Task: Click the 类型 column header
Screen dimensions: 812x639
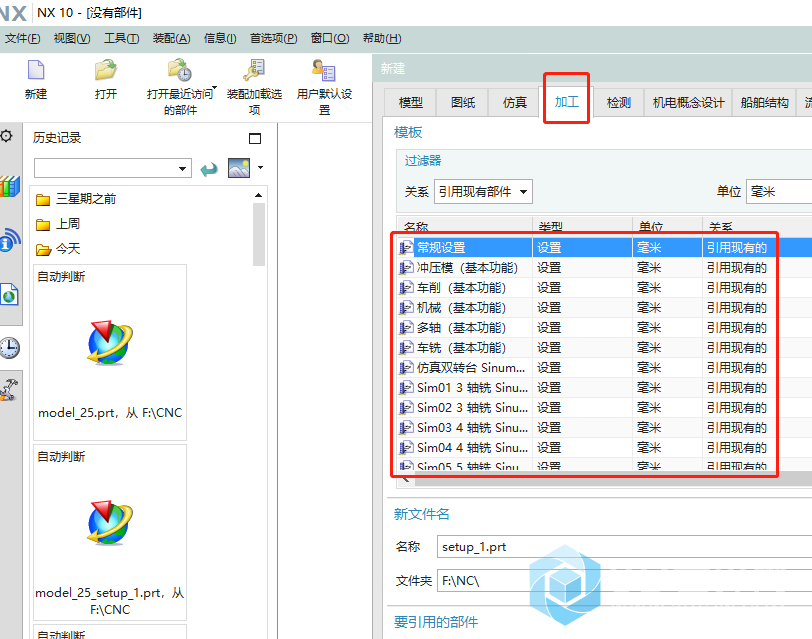Action: click(x=582, y=226)
